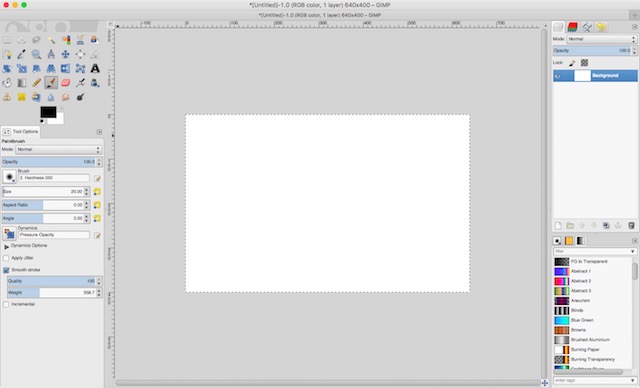The image size is (640, 388).
Task: Open the layer Mode dropdown
Action: pos(601,39)
